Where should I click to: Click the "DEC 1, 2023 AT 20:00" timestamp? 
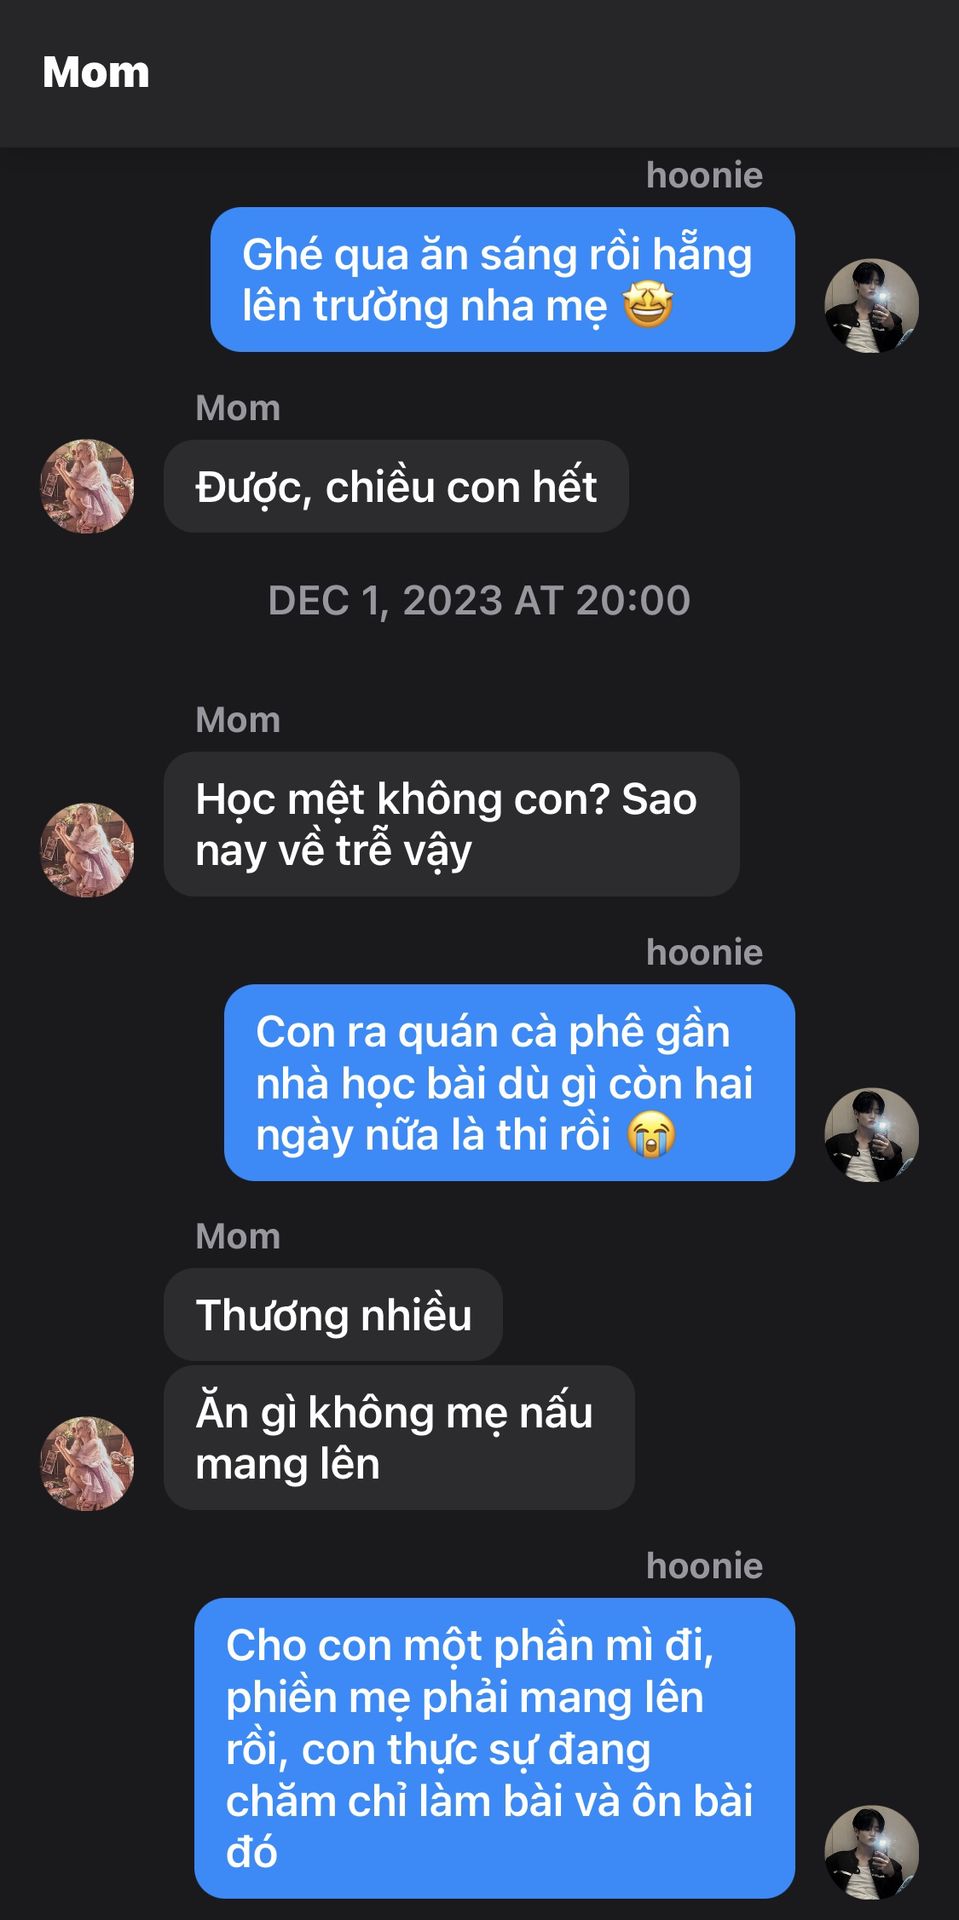point(479,601)
